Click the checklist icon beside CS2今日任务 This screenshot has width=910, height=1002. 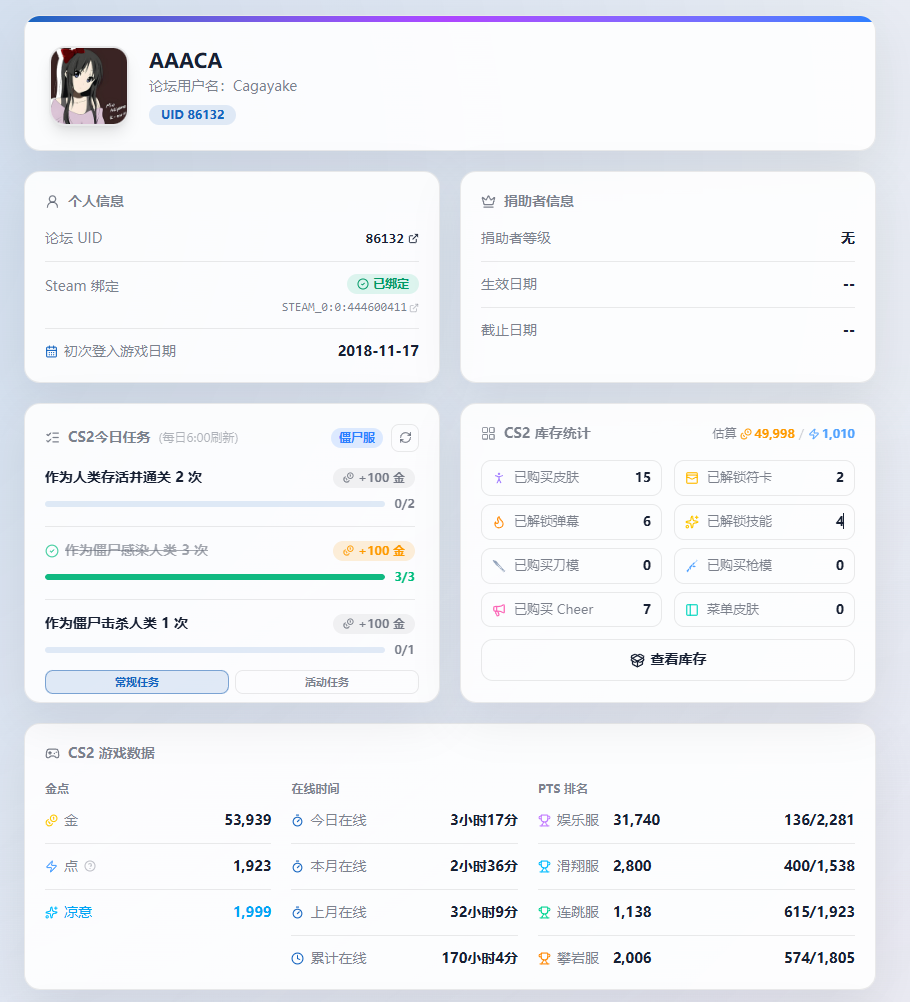click(52, 438)
